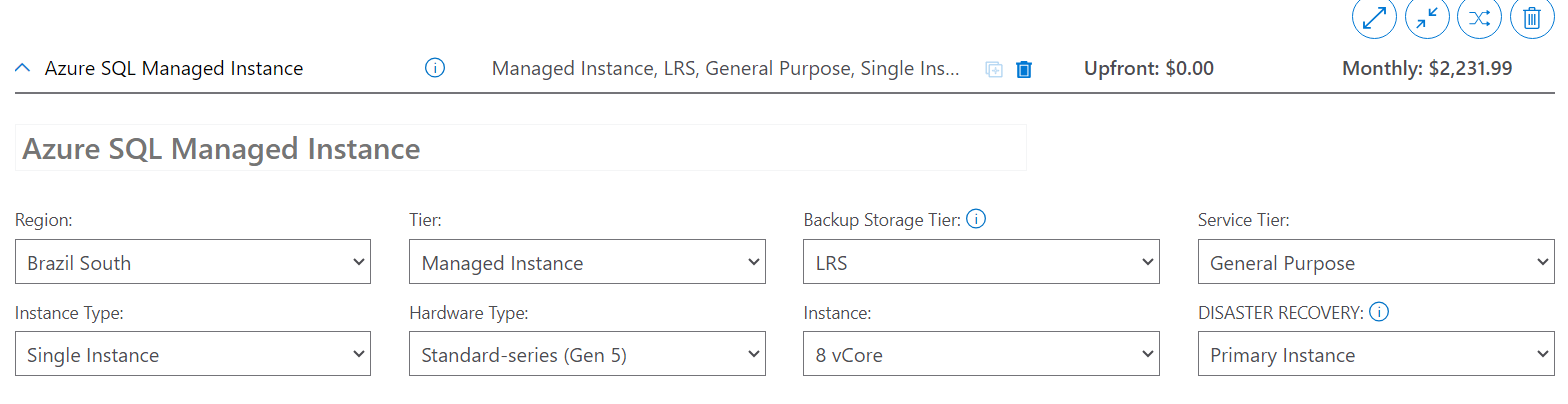Viewport: 1568px width, 404px height.
Task: Open Service Tier dropdown showing General Purpose
Action: tap(1375, 263)
